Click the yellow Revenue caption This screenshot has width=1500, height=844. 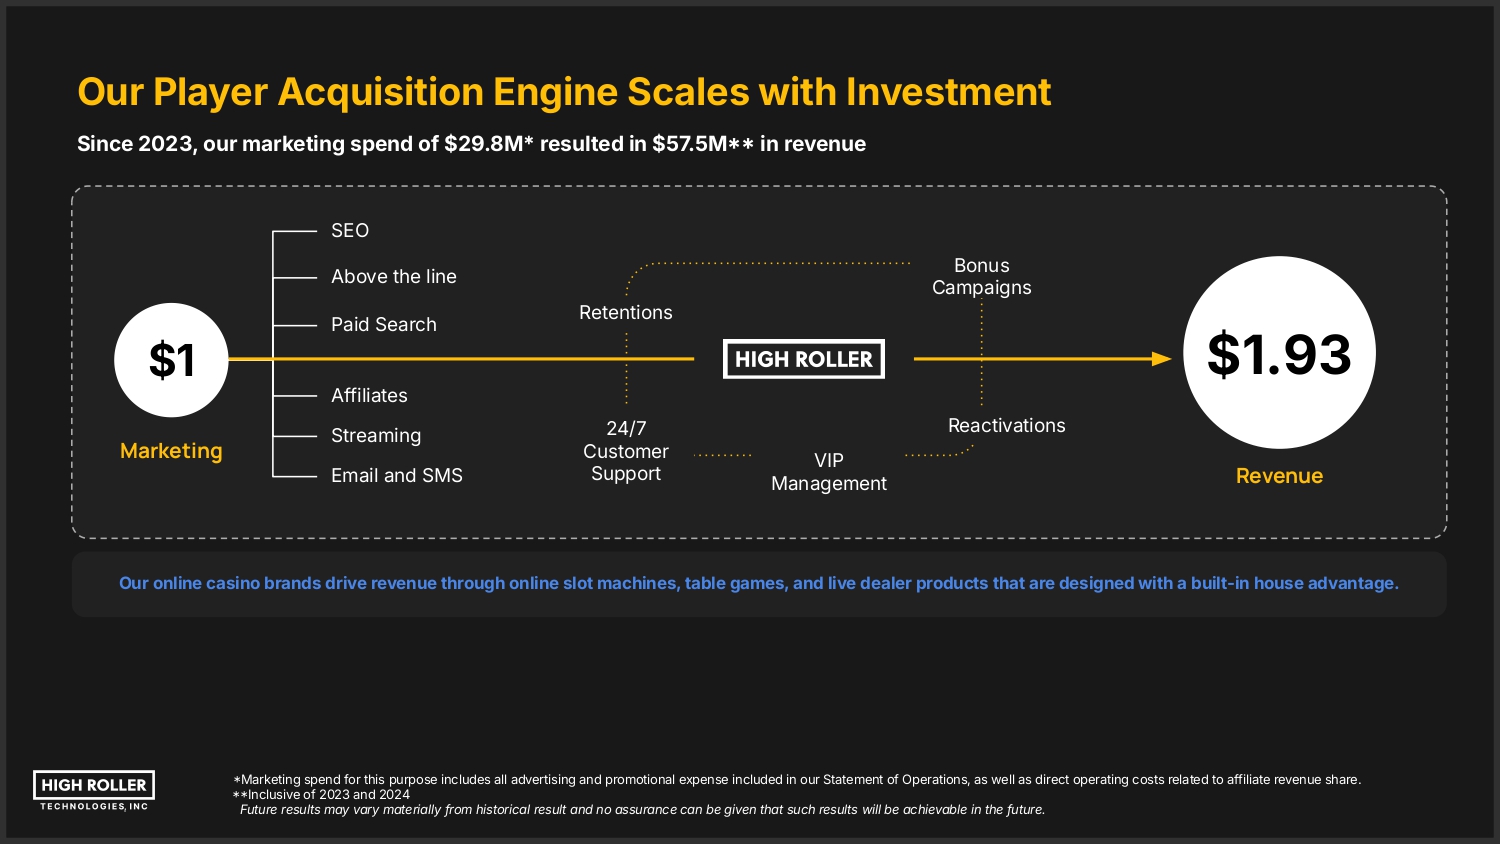pos(1279,476)
